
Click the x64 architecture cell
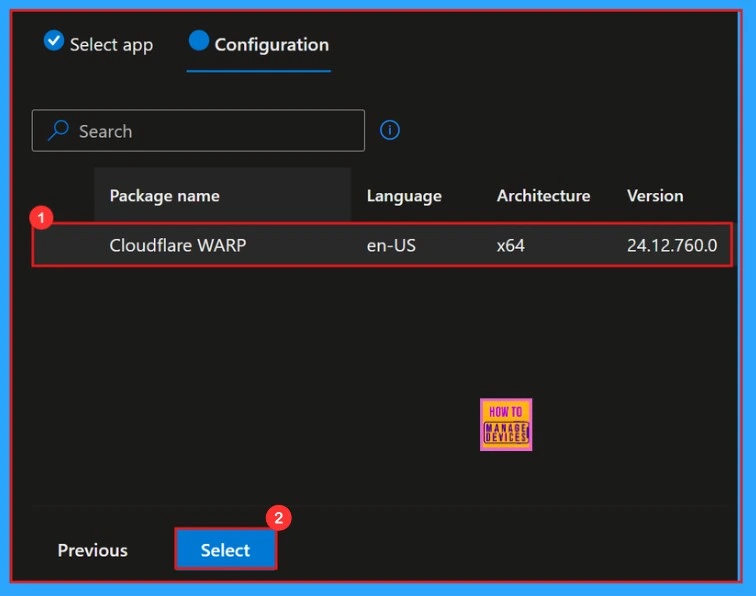511,246
